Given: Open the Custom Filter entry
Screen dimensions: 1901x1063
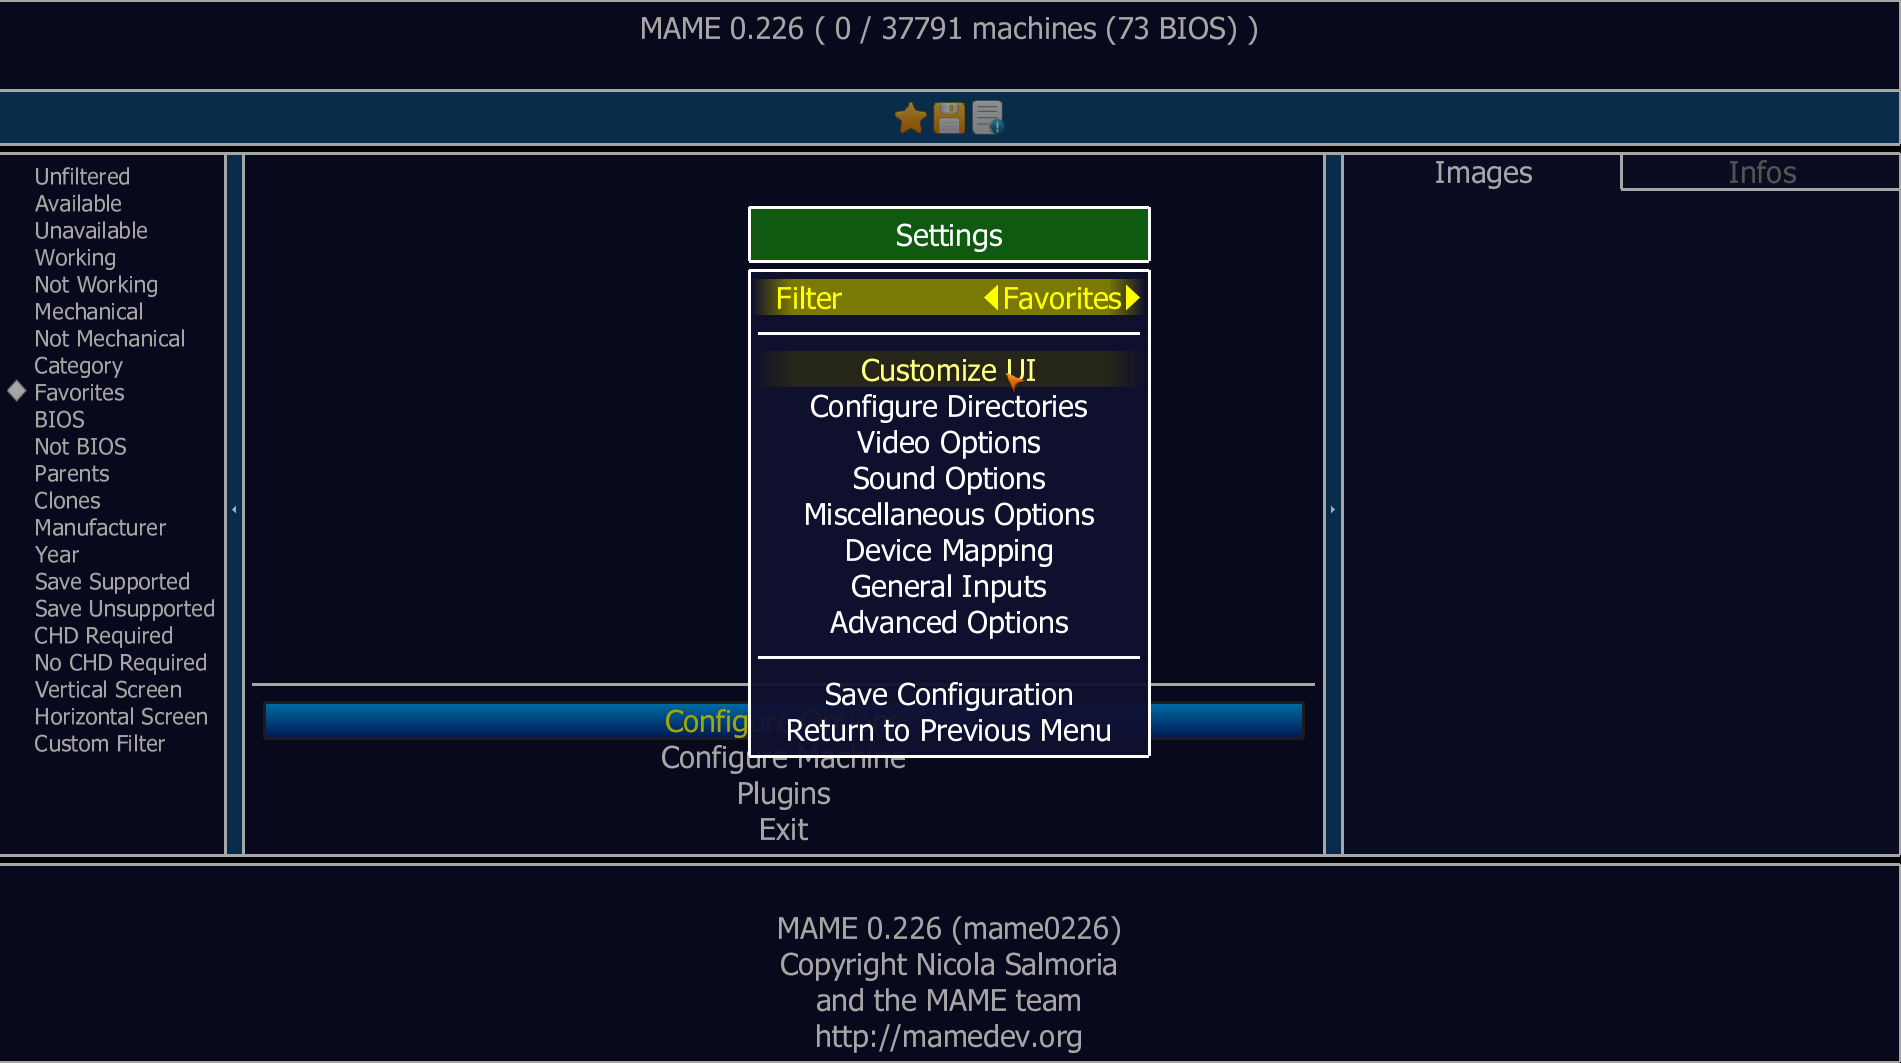Looking at the screenshot, I should [x=100, y=743].
